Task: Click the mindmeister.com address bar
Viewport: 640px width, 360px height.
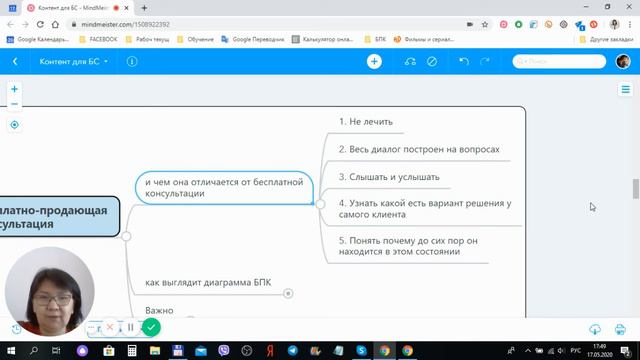Action: click(265, 24)
